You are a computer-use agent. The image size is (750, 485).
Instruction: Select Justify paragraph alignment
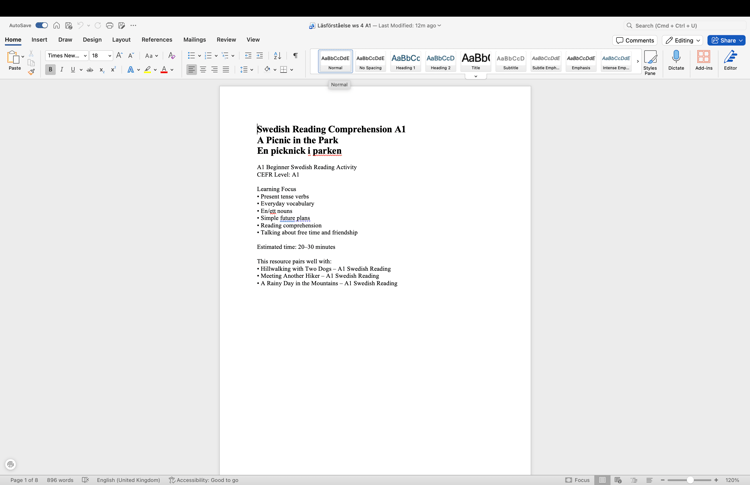(x=226, y=70)
